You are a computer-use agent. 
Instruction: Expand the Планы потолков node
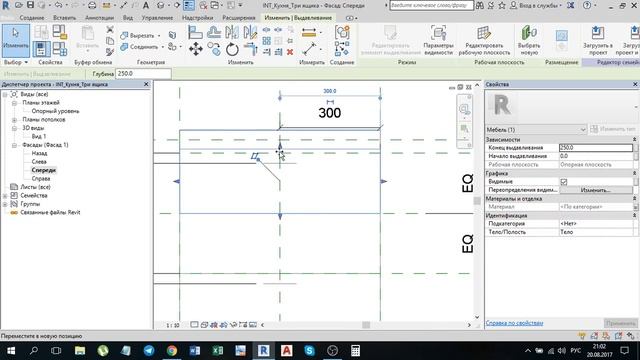[x=14, y=120]
